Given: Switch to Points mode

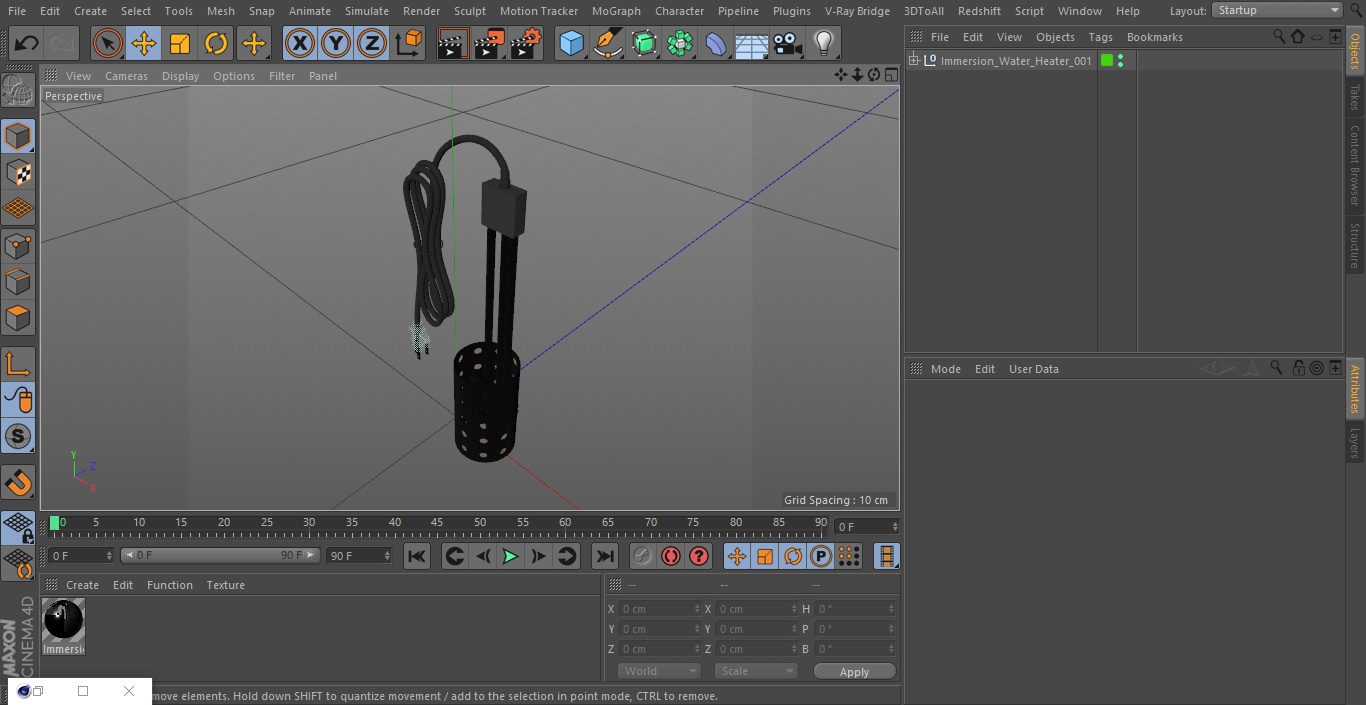Looking at the screenshot, I should [18, 246].
